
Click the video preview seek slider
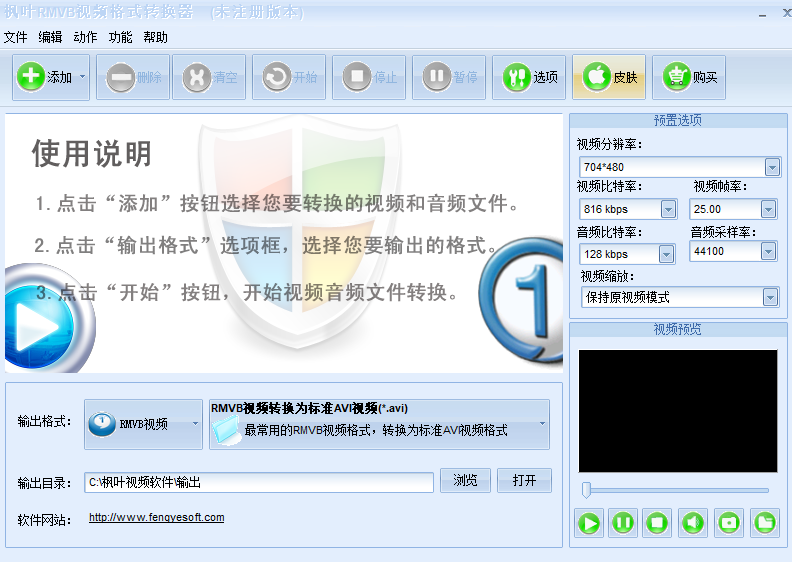(x=676, y=490)
